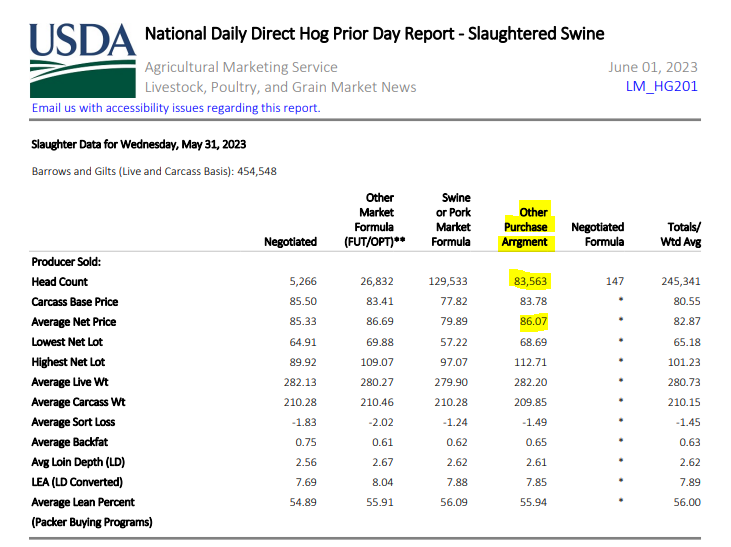The width and height of the screenshot is (731, 547).
Task: Click LEA value 8.04
Action: click(x=383, y=482)
